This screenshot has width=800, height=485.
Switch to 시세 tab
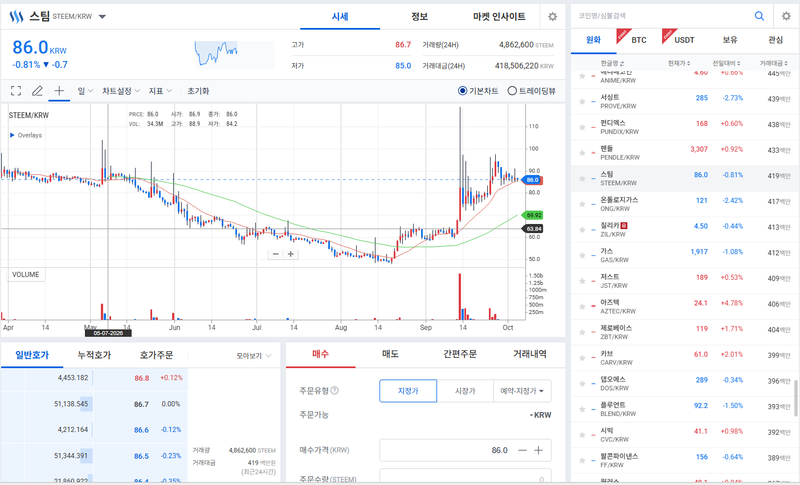tap(340, 17)
